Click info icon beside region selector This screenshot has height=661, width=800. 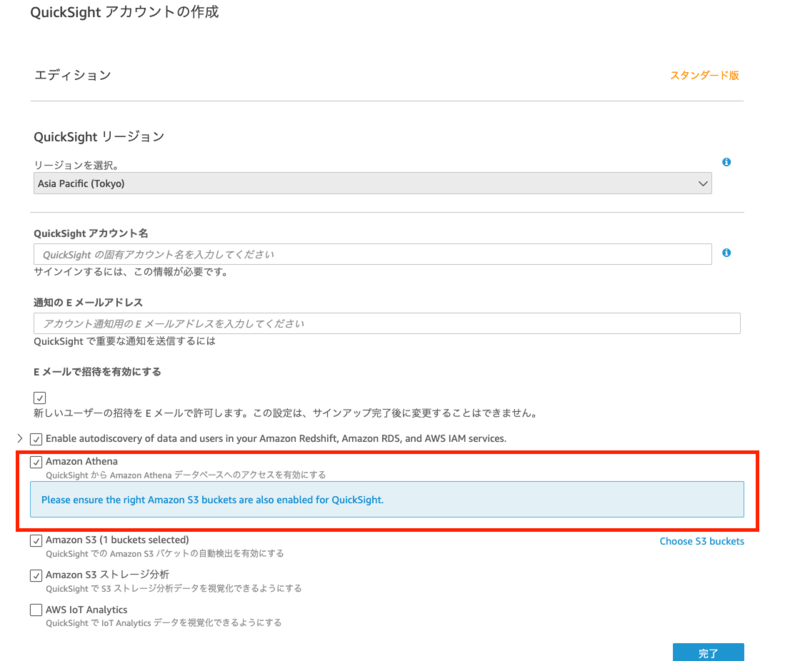pos(727,162)
